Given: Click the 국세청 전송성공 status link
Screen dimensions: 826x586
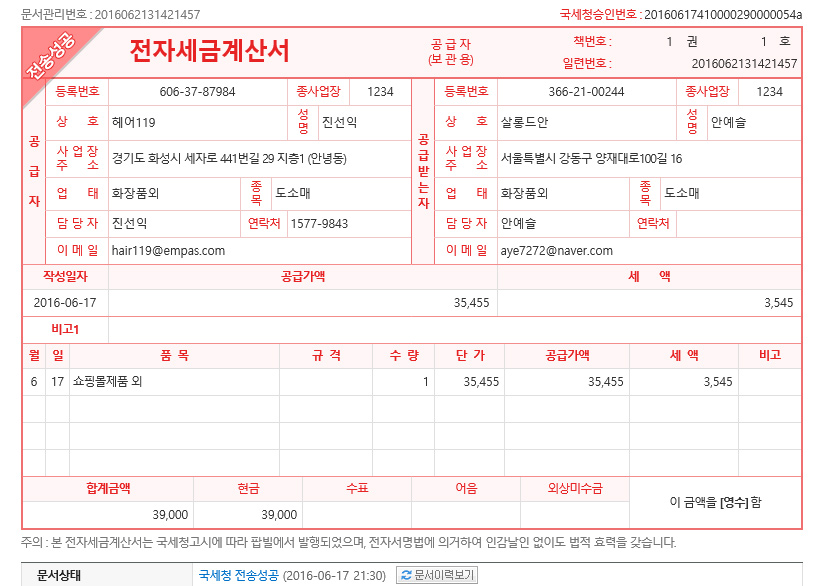Looking at the screenshot, I should click(239, 575).
